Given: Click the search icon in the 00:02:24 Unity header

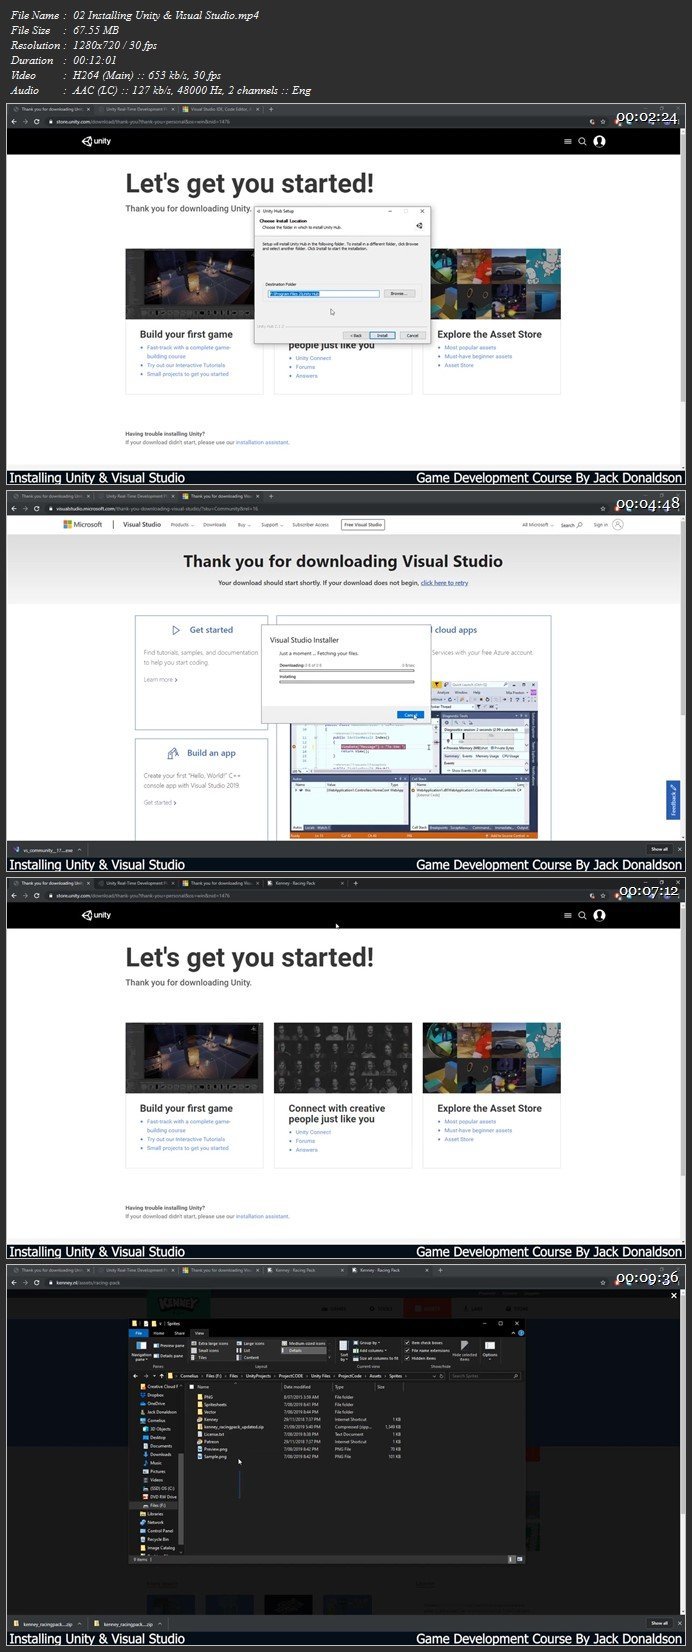Looking at the screenshot, I should pyautogui.click(x=582, y=141).
